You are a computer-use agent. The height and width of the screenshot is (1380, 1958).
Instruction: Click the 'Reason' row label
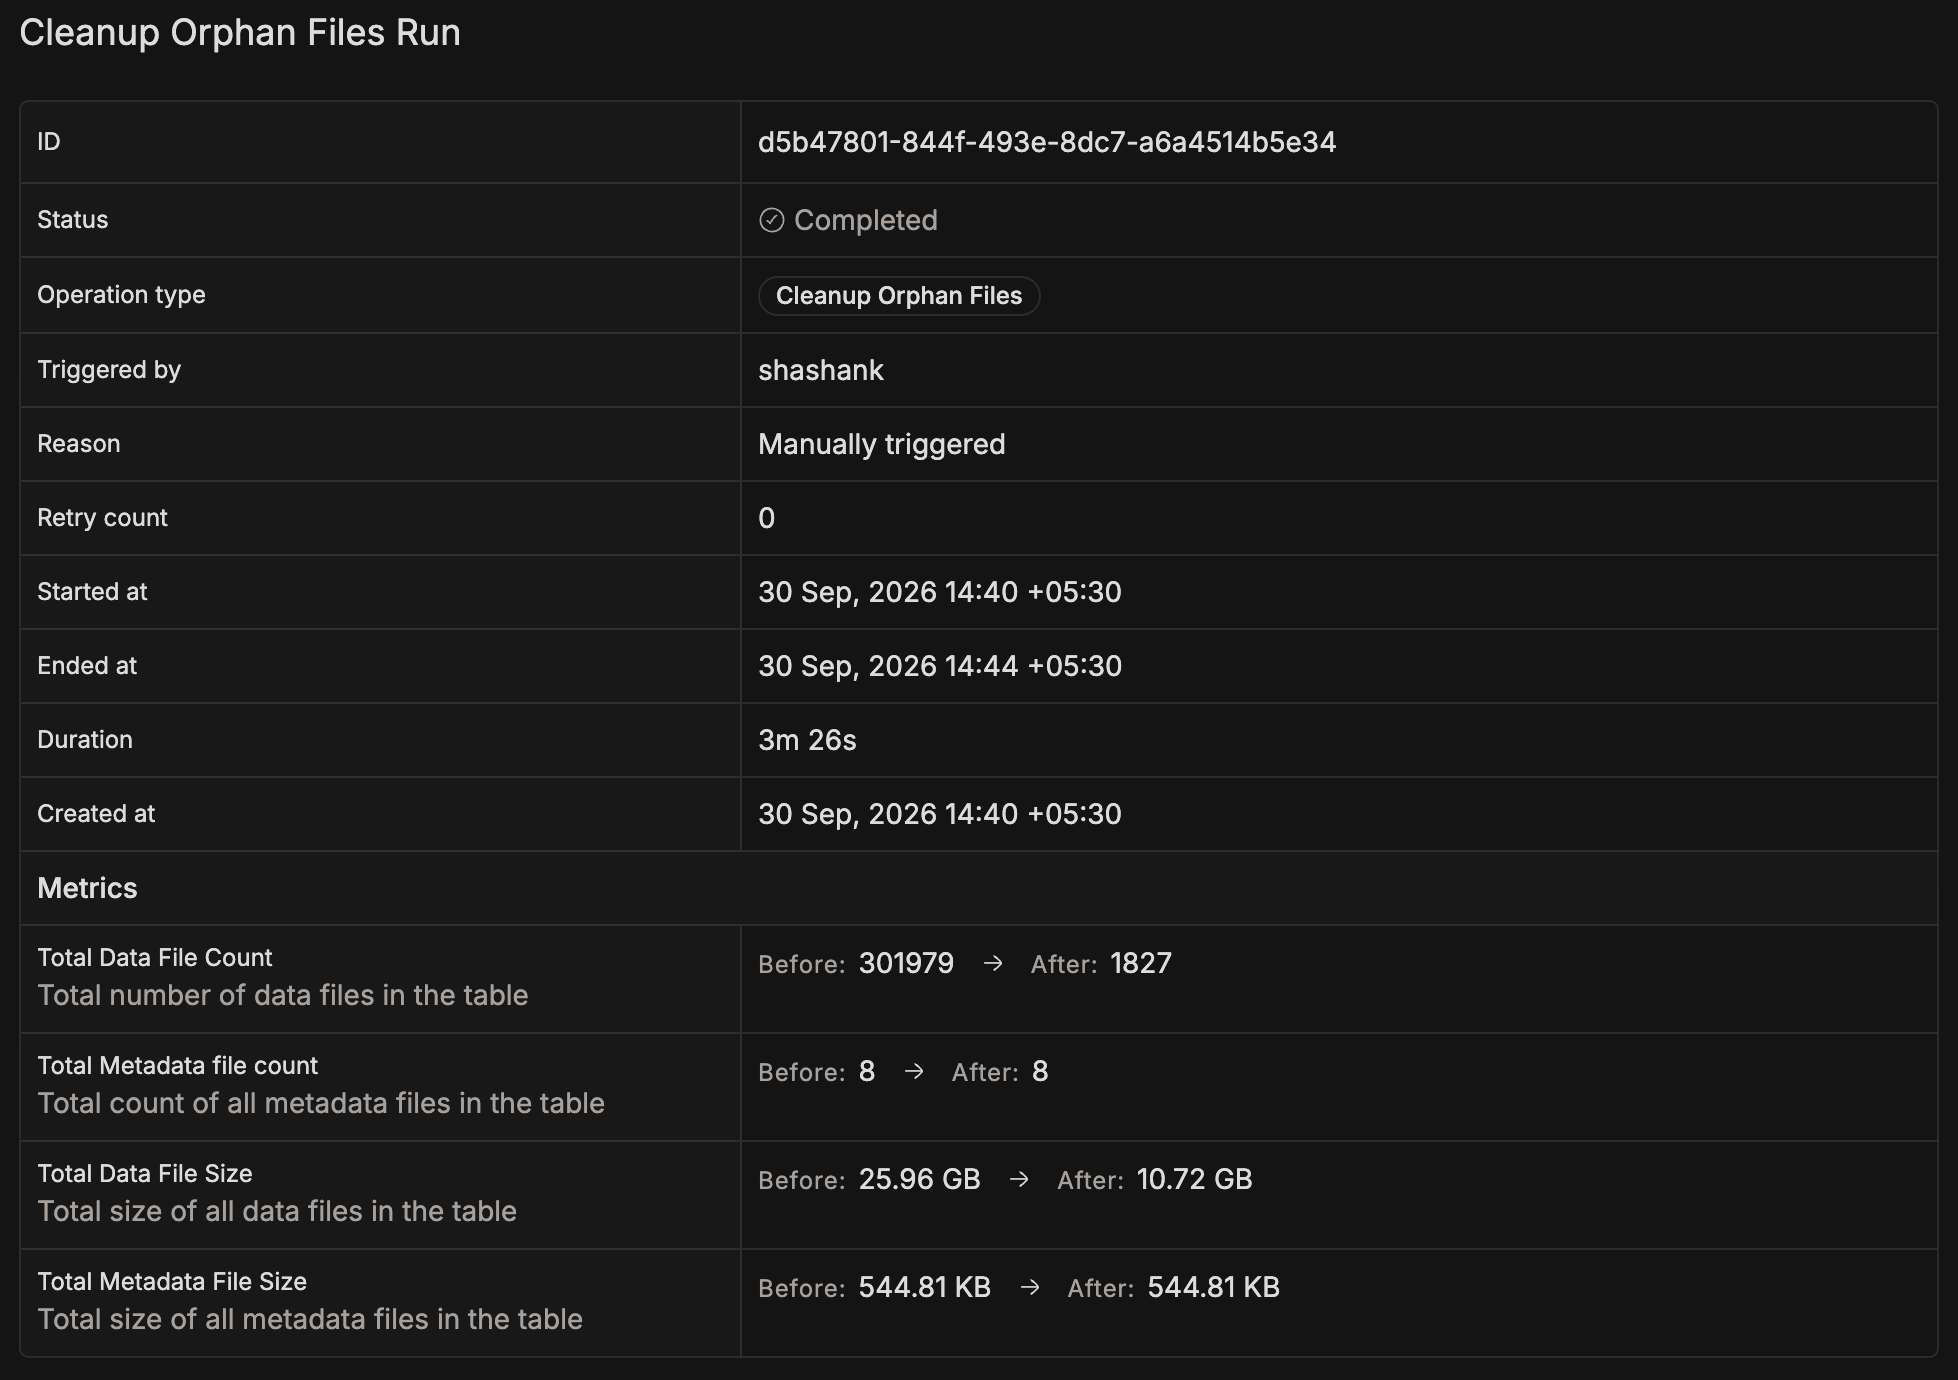pos(79,444)
